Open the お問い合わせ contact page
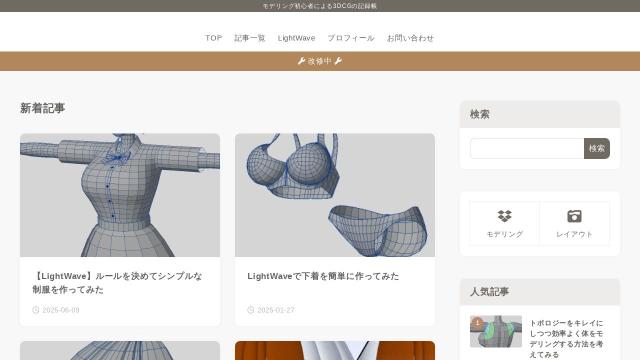 410,38
